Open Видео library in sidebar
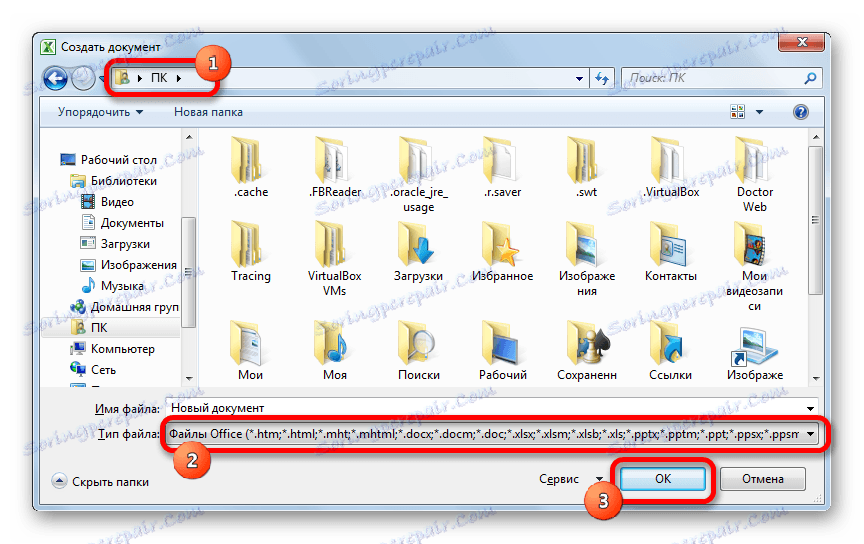 [107, 202]
